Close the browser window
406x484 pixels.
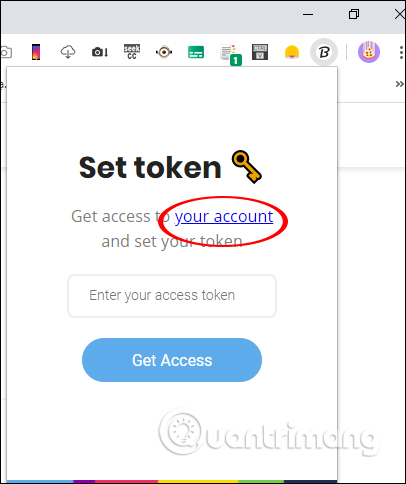[399, 14]
